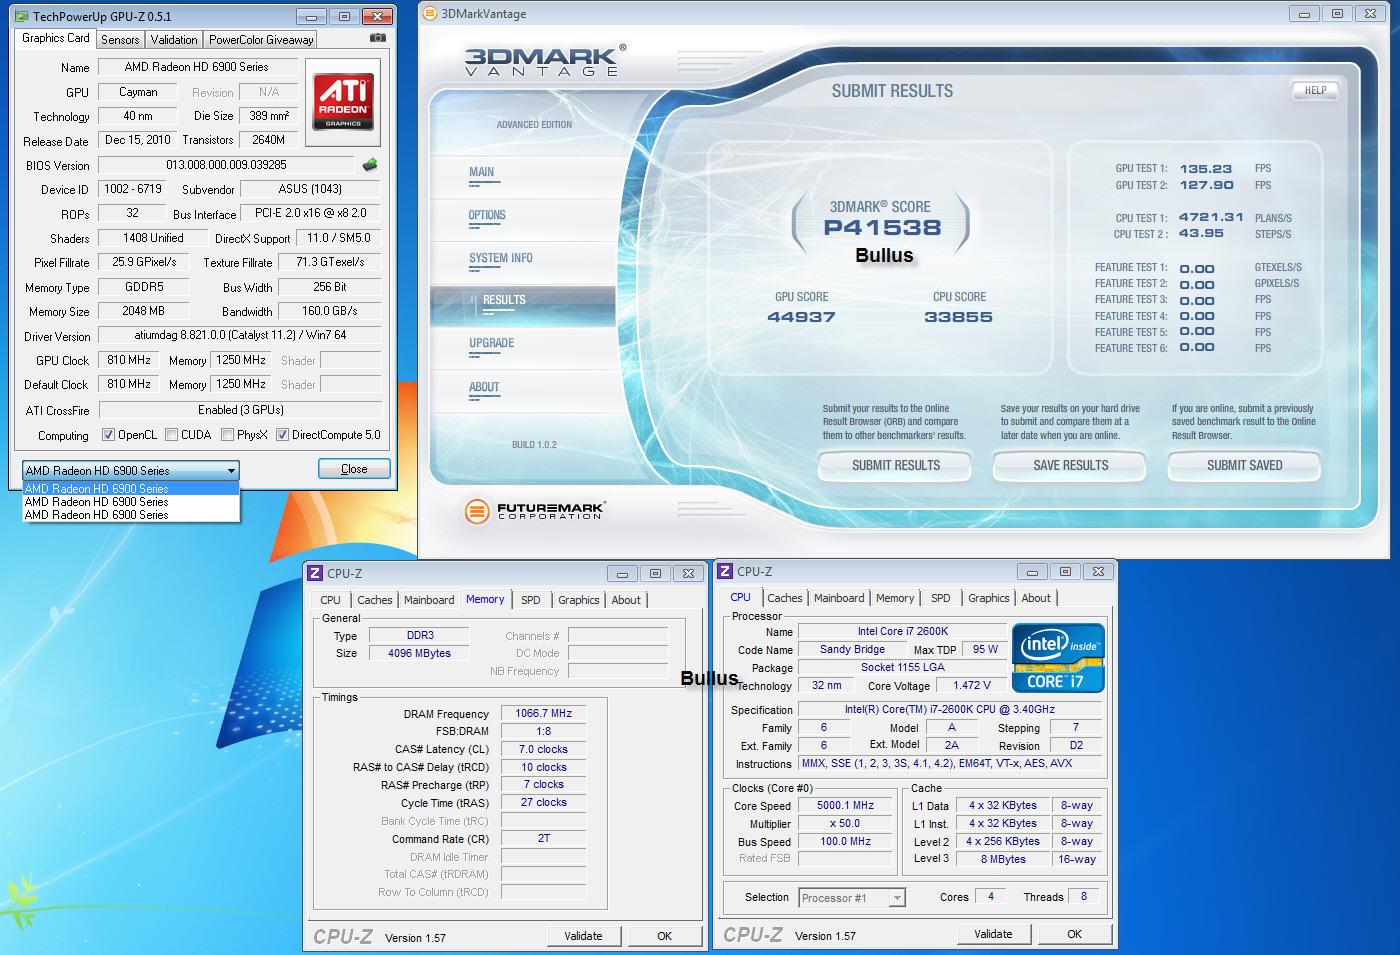Click the BIOS save chip icon in GPU-Z
The width and height of the screenshot is (1400, 955).
(370, 164)
